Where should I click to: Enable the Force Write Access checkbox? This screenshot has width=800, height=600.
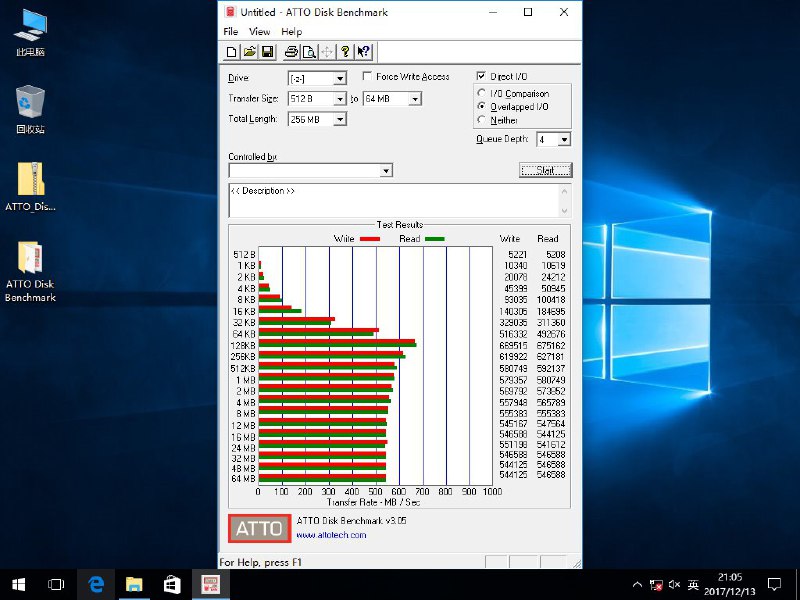[367, 76]
